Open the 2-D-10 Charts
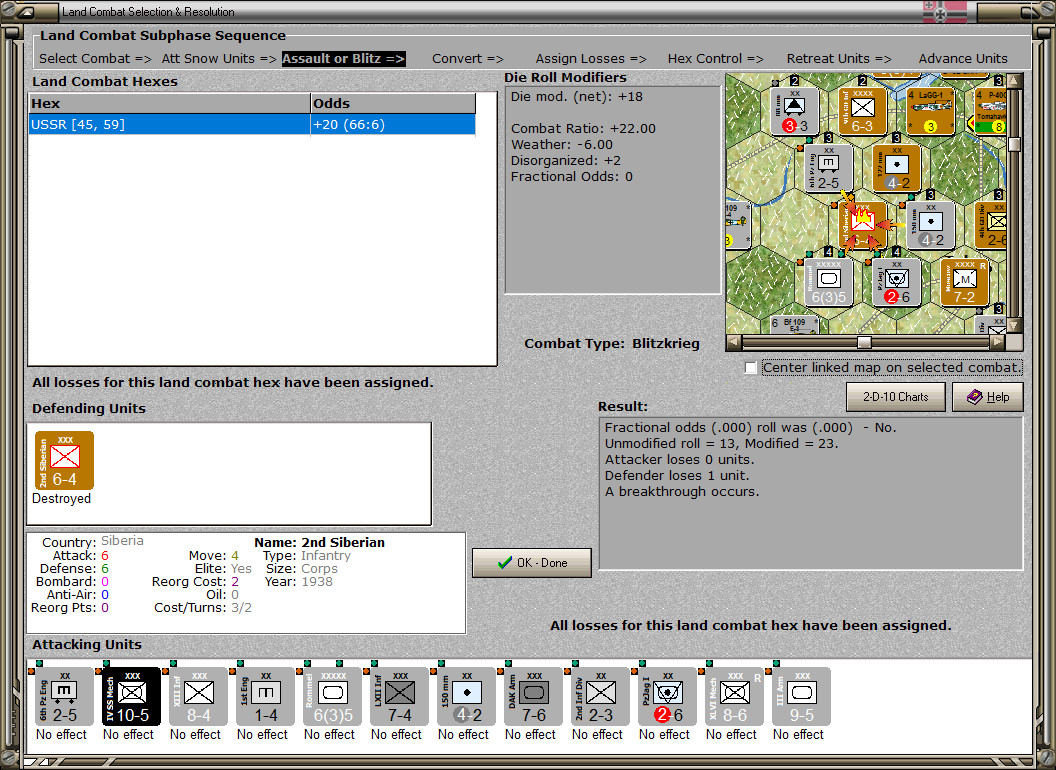1056x770 pixels. point(896,397)
